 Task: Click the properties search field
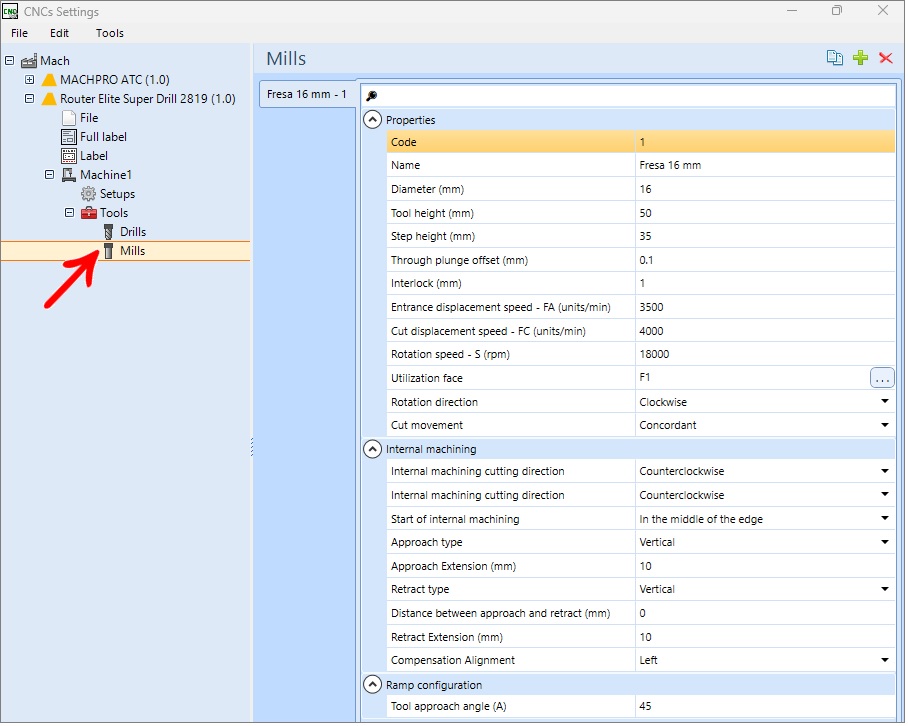click(x=628, y=96)
